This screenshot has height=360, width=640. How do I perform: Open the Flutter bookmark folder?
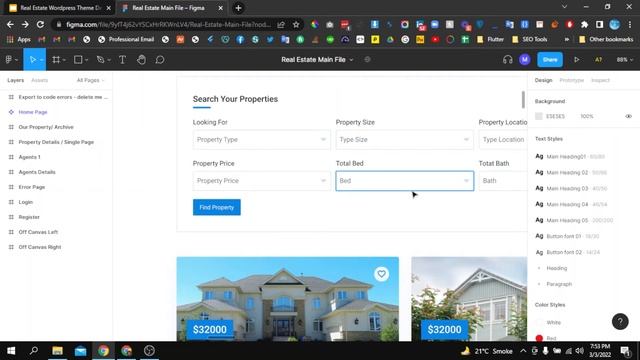click(490, 40)
